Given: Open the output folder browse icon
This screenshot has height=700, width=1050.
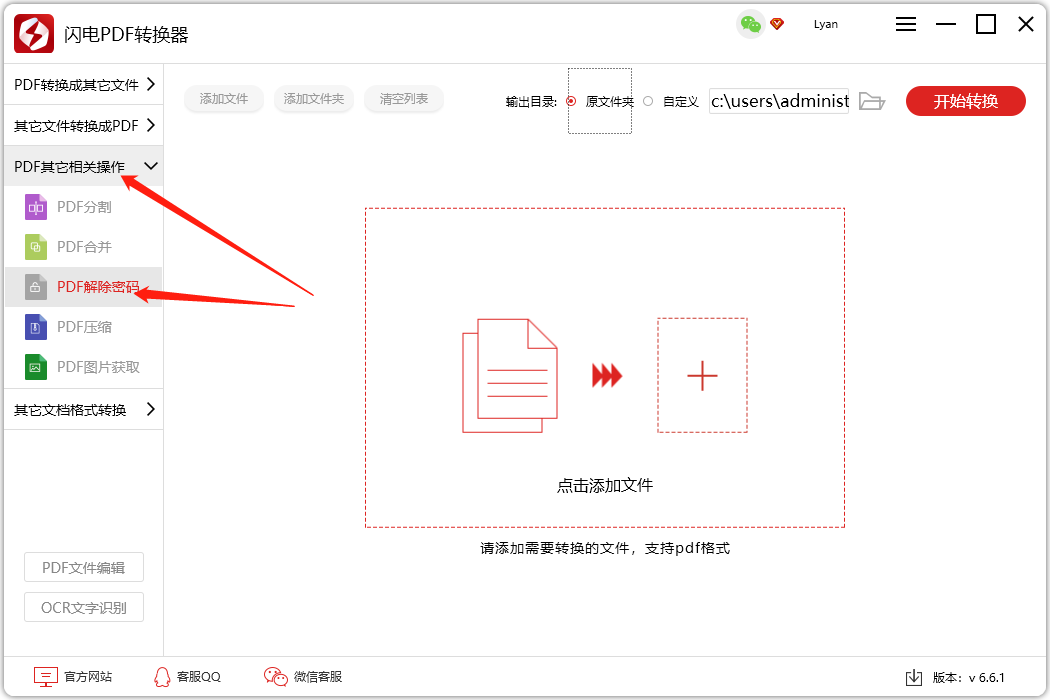Looking at the screenshot, I should [x=872, y=101].
